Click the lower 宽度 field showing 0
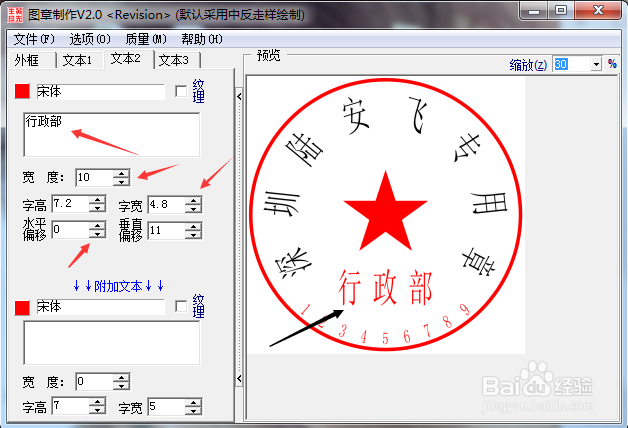Viewport: 628px width, 428px height. (x=95, y=382)
